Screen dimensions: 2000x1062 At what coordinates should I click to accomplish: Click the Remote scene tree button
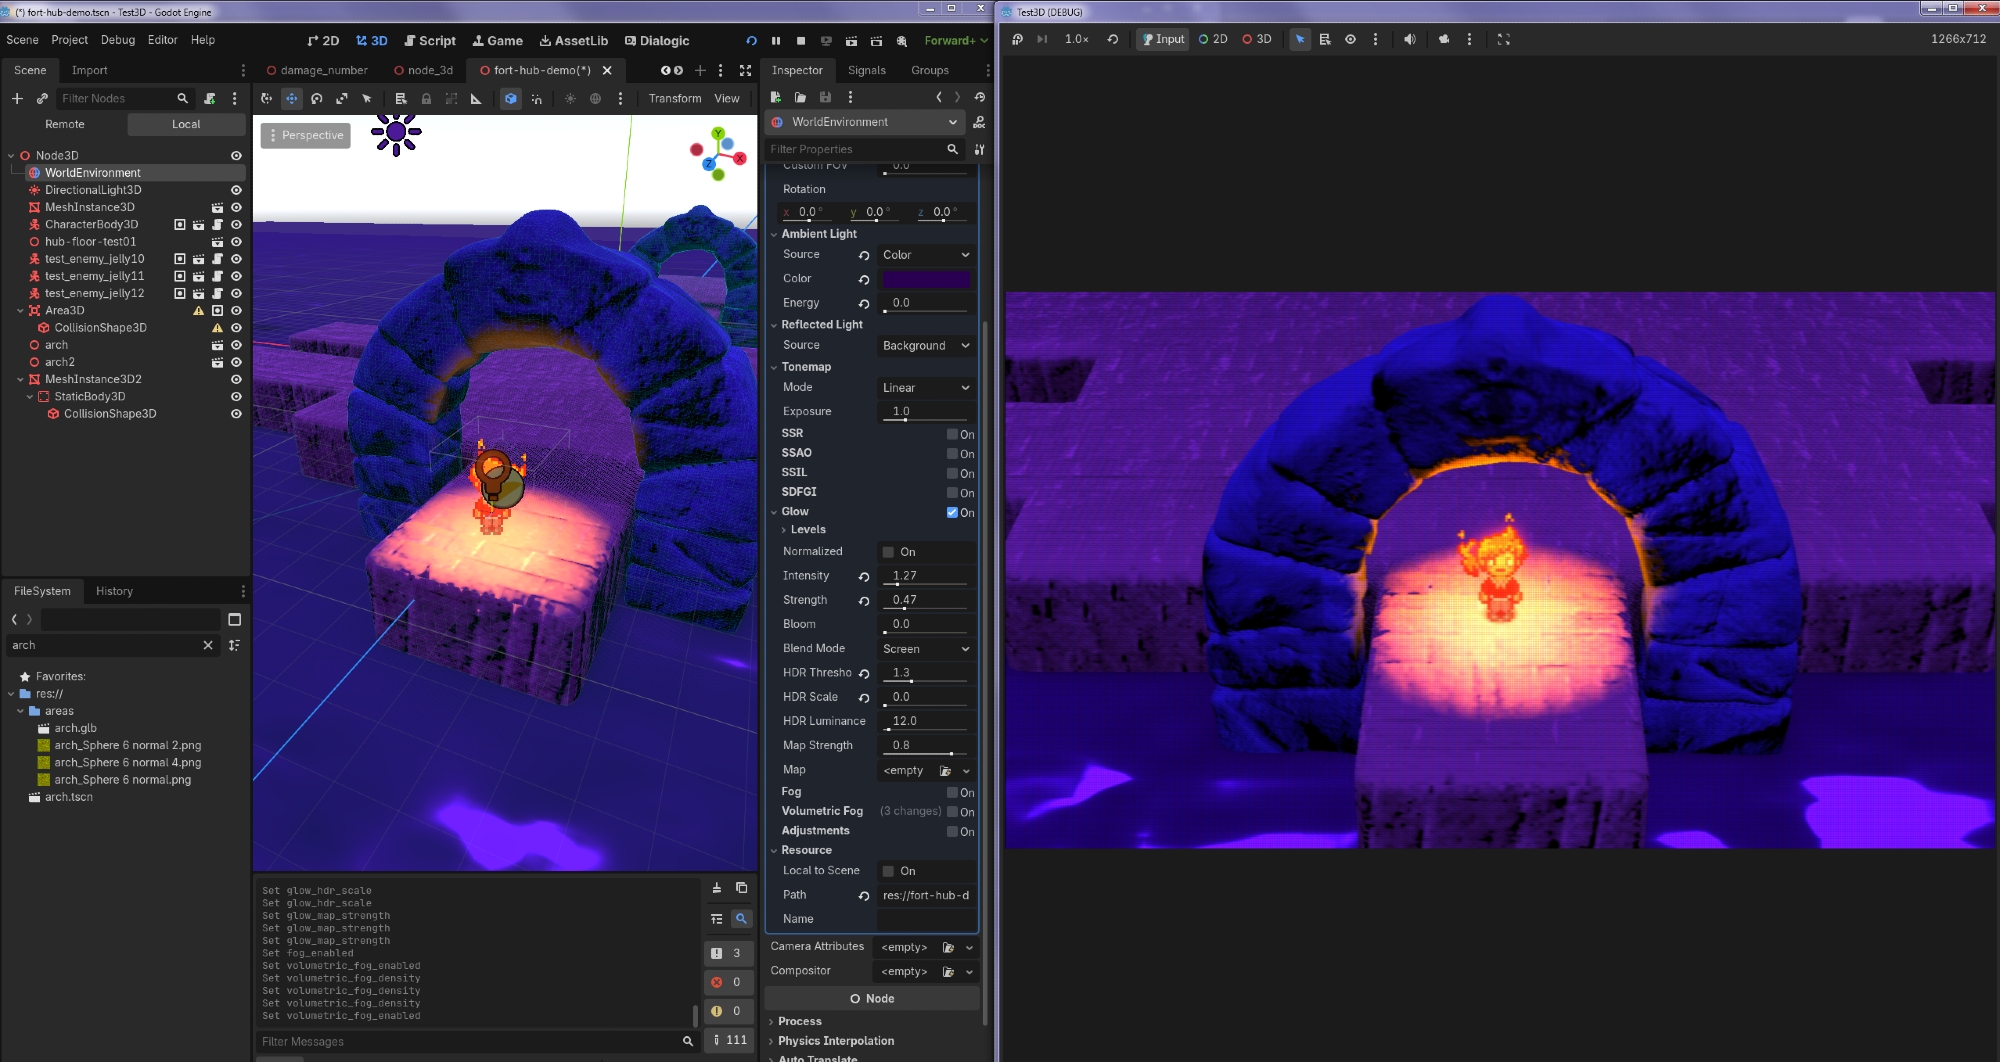(x=65, y=124)
